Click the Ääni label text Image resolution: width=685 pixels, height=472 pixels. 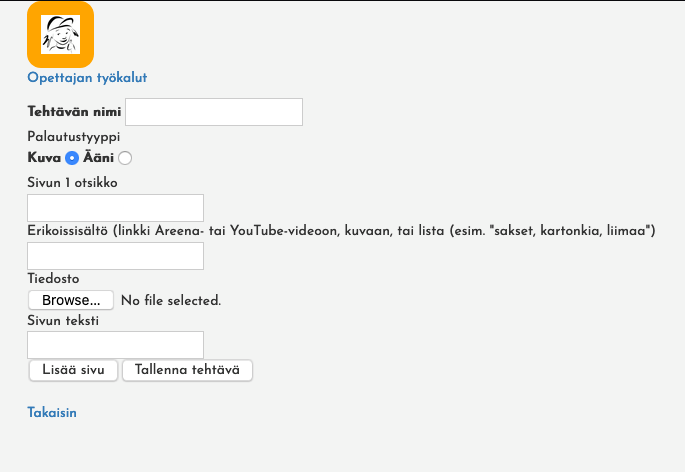pyautogui.click(x=98, y=157)
